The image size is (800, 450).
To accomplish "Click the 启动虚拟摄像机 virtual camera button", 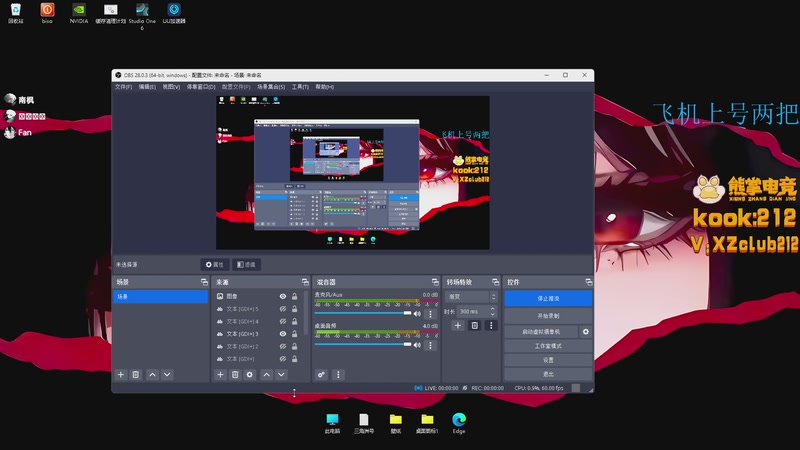I will pyautogui.click(x=541, y=332).
